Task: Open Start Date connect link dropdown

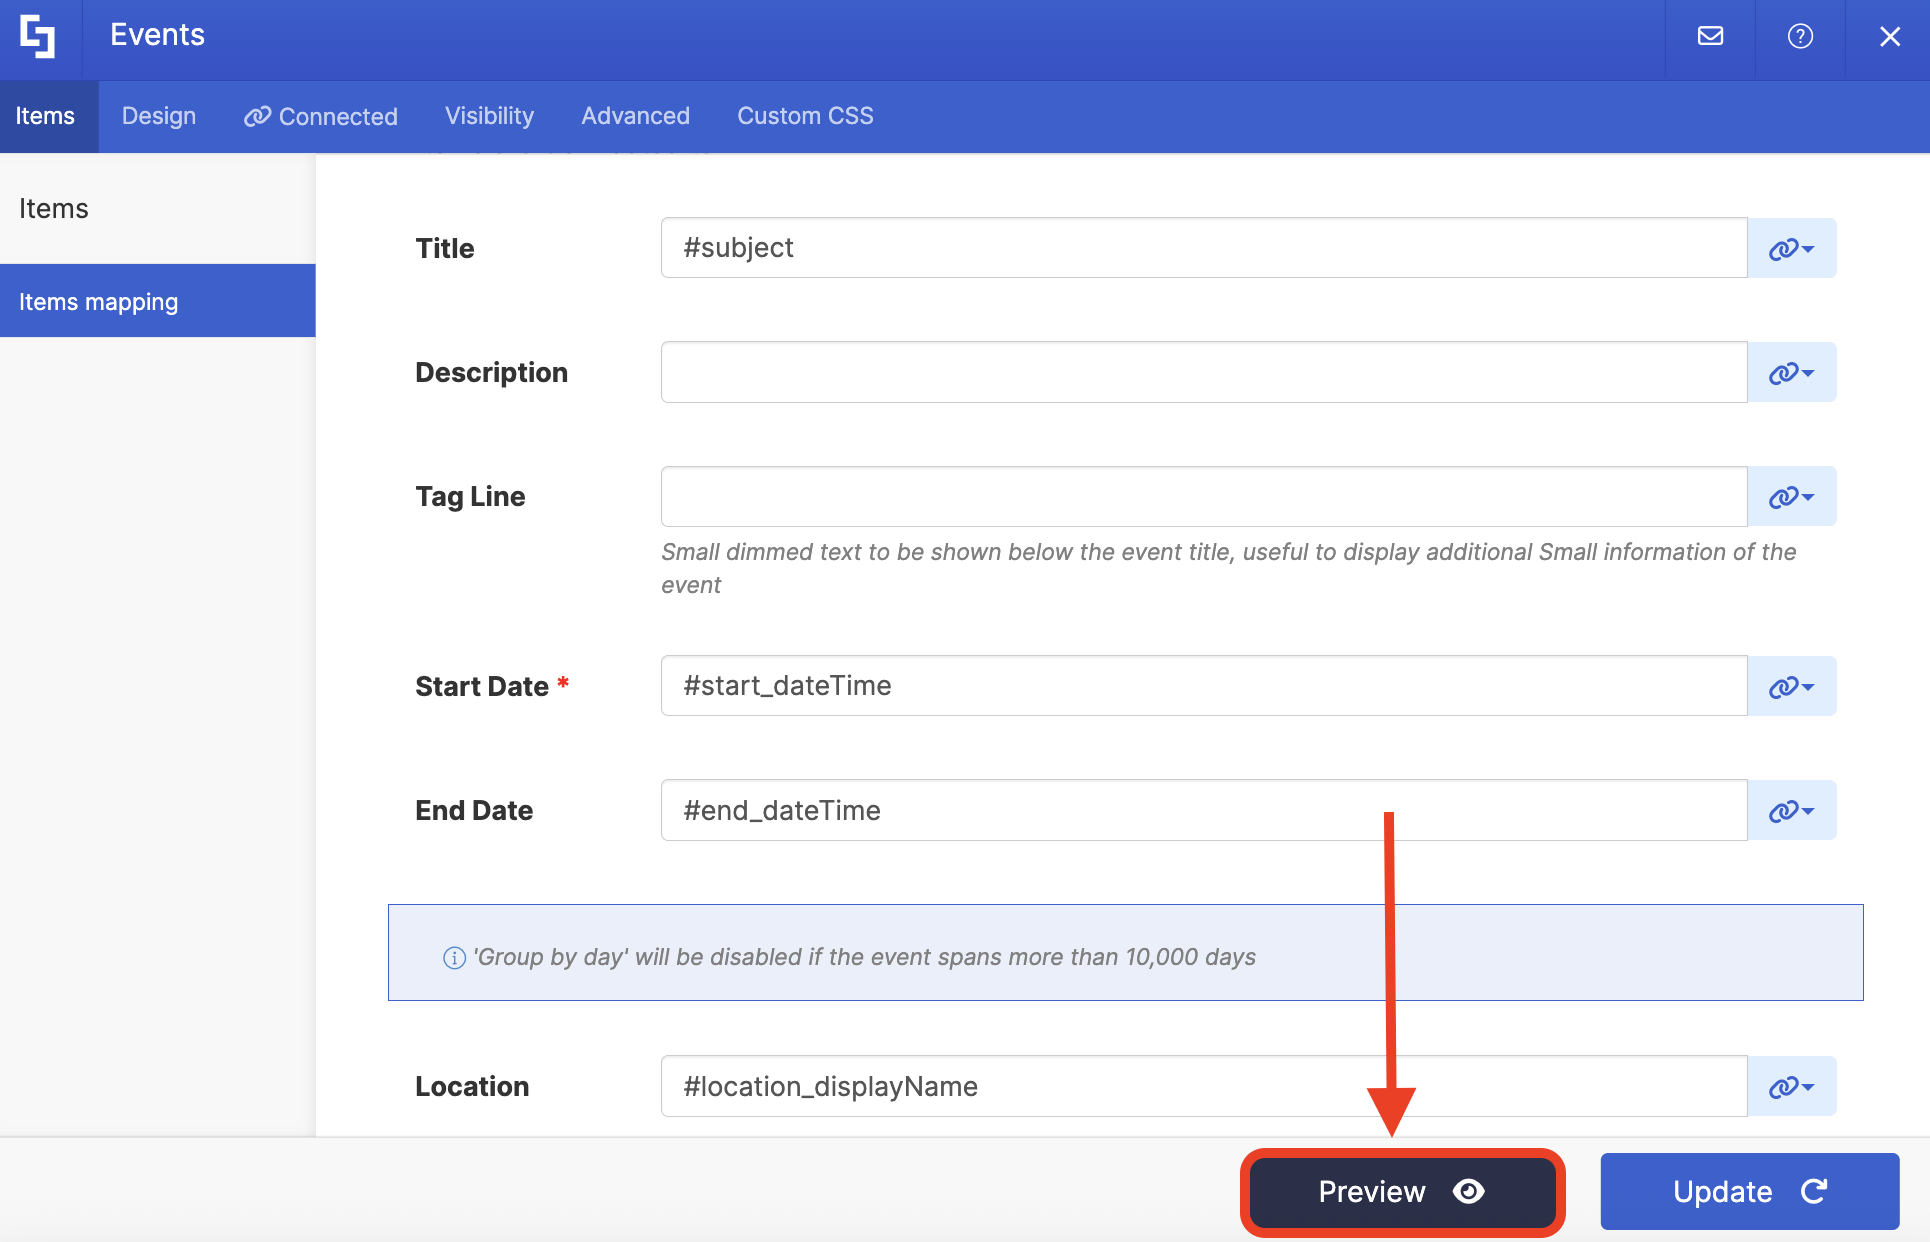Action: point(1791,687)
